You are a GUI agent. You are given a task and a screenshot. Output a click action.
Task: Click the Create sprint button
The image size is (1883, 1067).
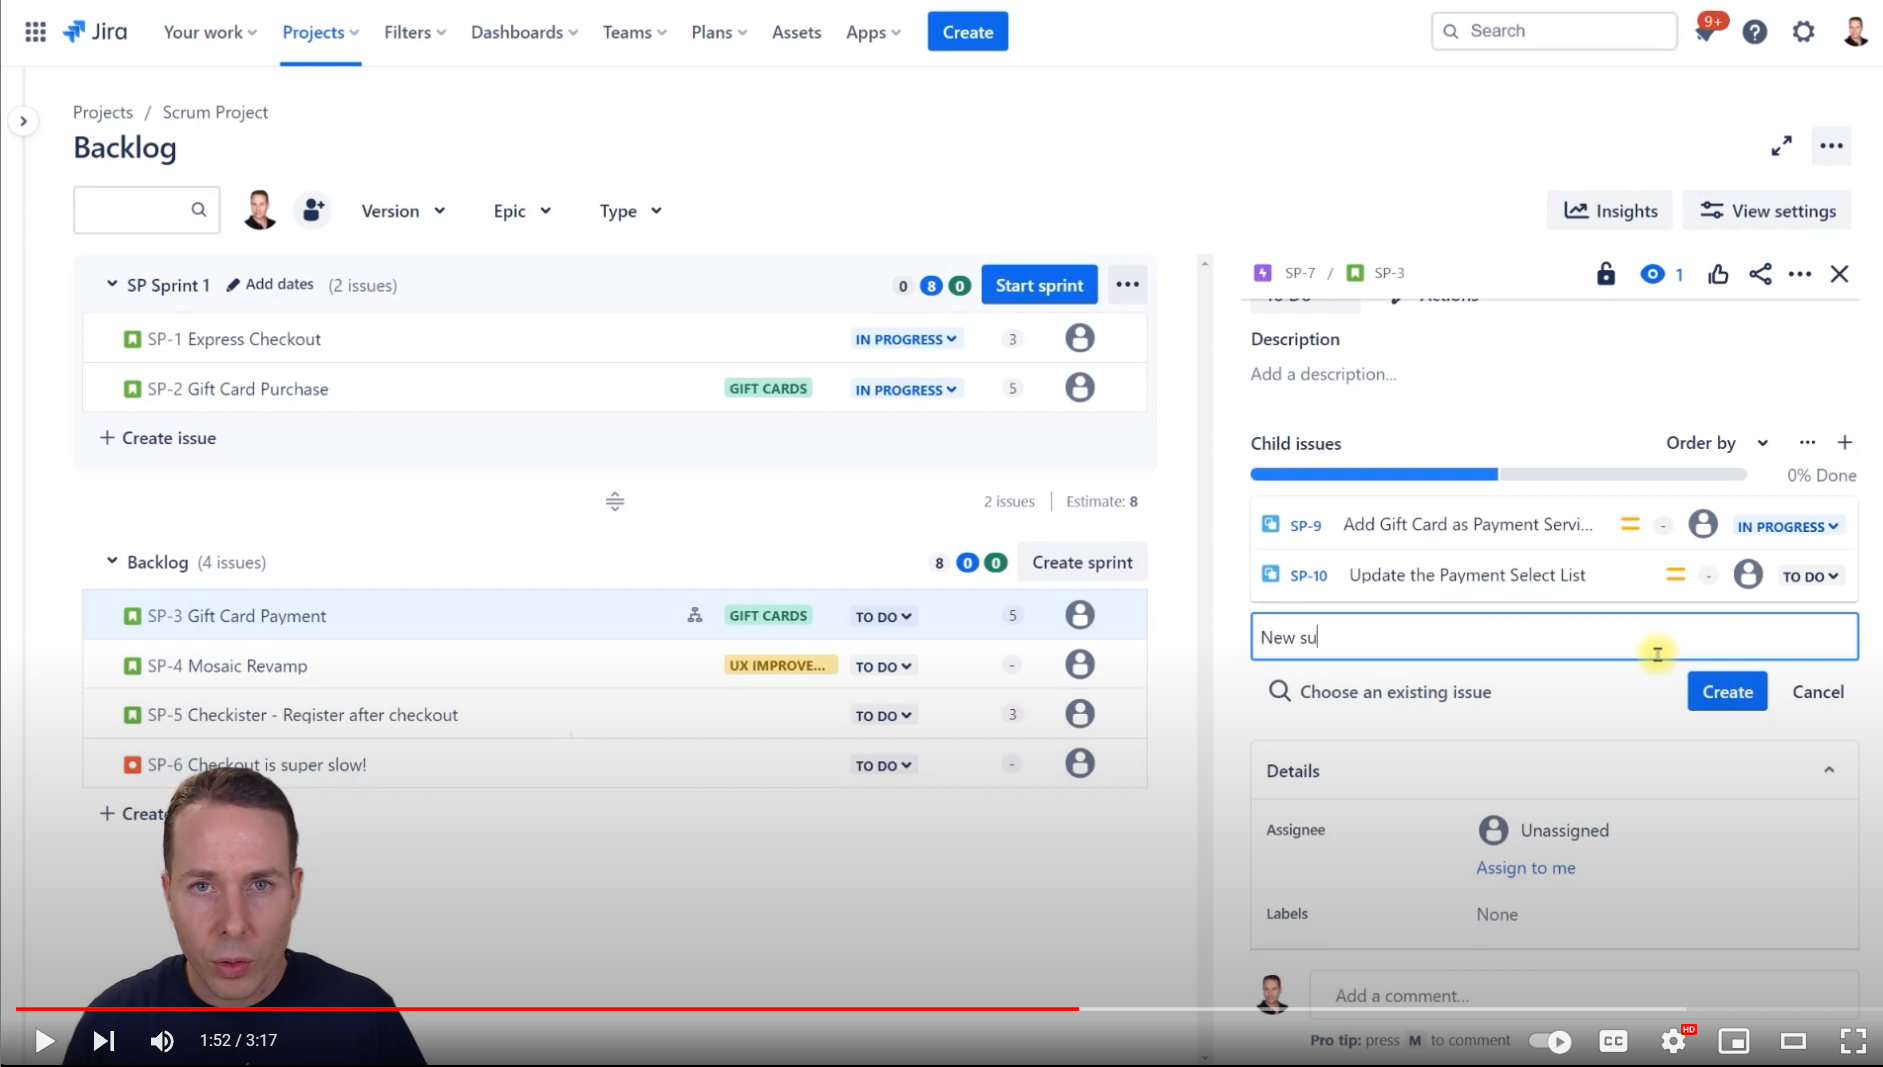point(1082,562)
